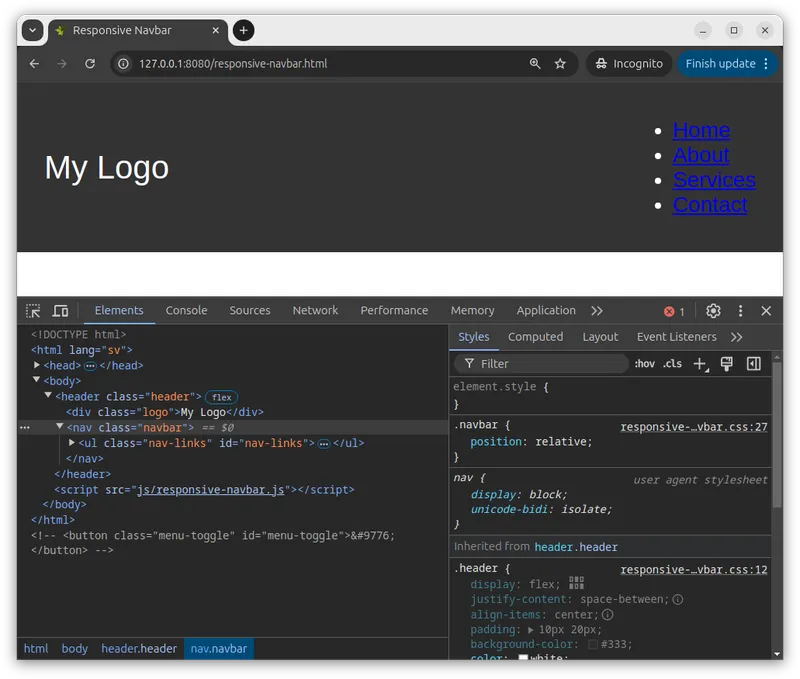Open the Computed styles tab
Screen dimensions: 800x679
coord(535,337)
